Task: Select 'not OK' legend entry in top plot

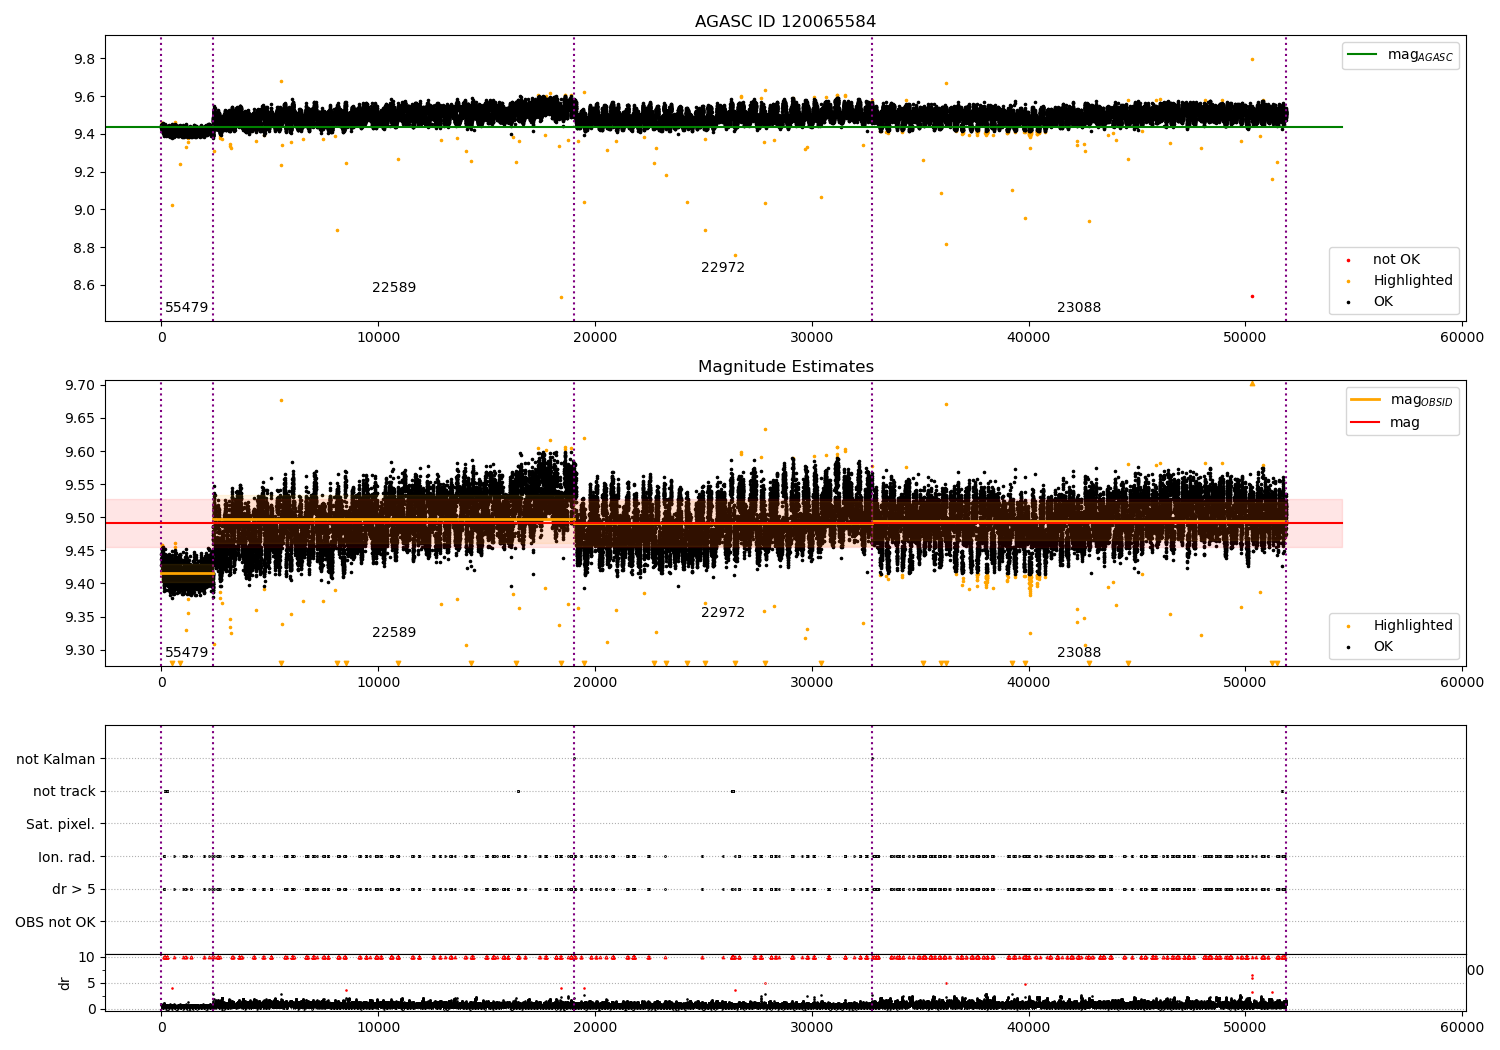Action: tap(1396, 260)
